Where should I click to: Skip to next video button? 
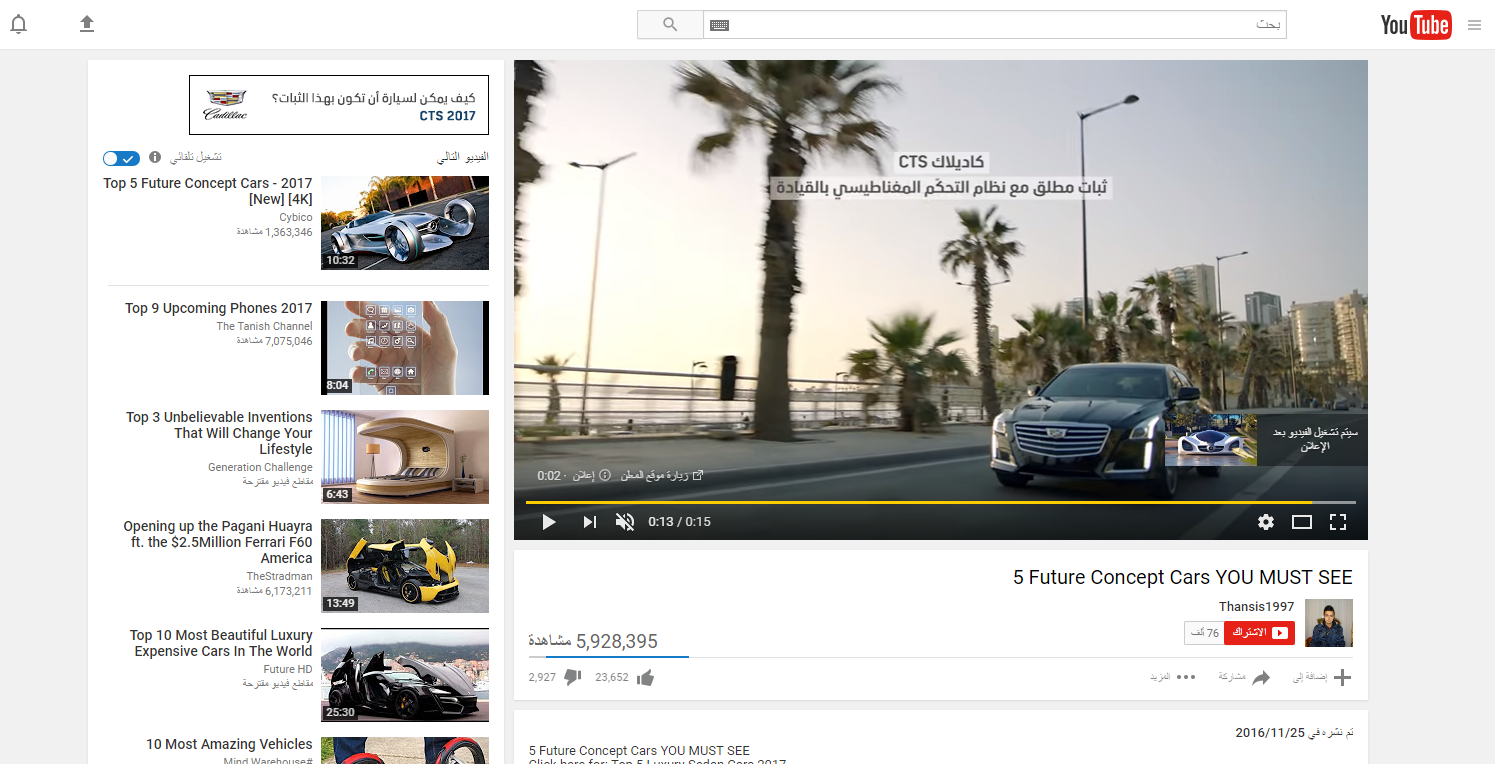tap(590, 522)
